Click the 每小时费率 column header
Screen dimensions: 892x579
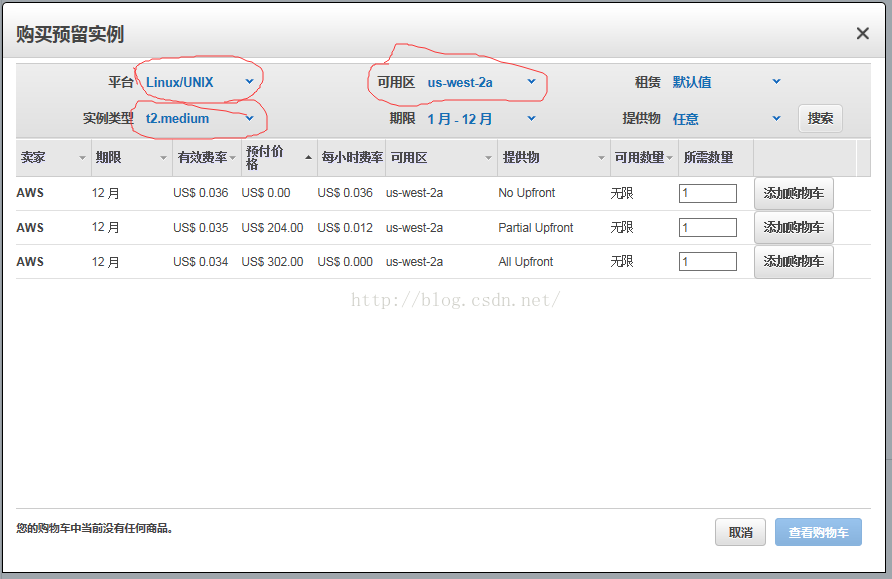coord(352,158)
